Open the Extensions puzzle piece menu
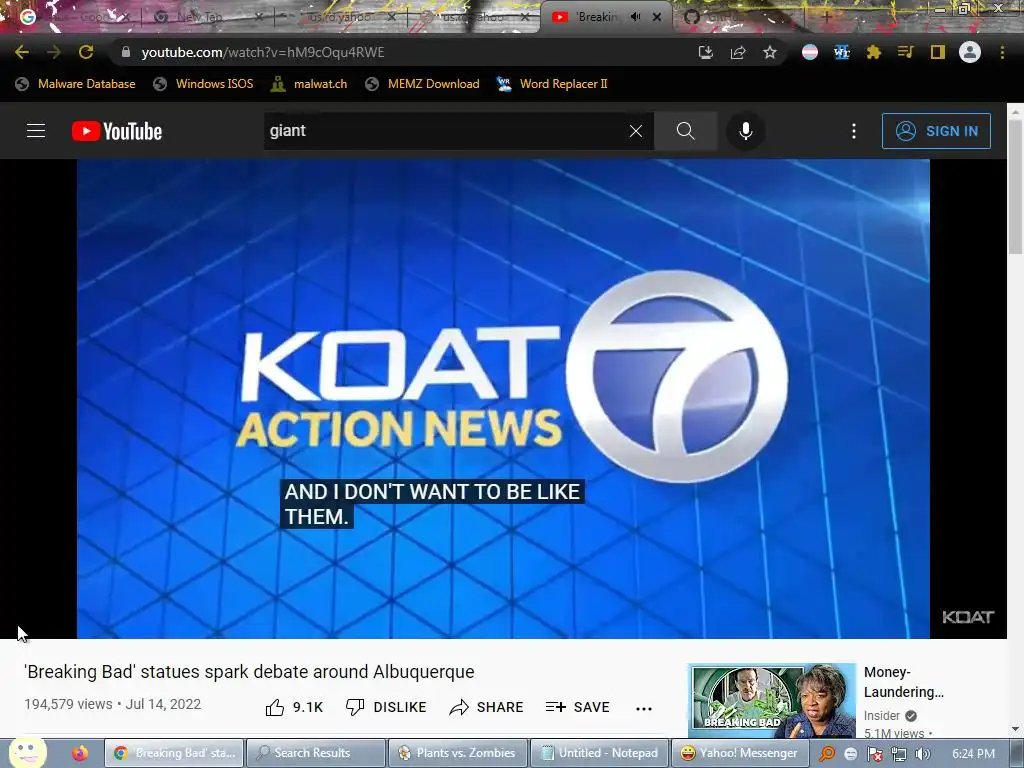This screenshot has height=768, width=1024. point(874,52)
